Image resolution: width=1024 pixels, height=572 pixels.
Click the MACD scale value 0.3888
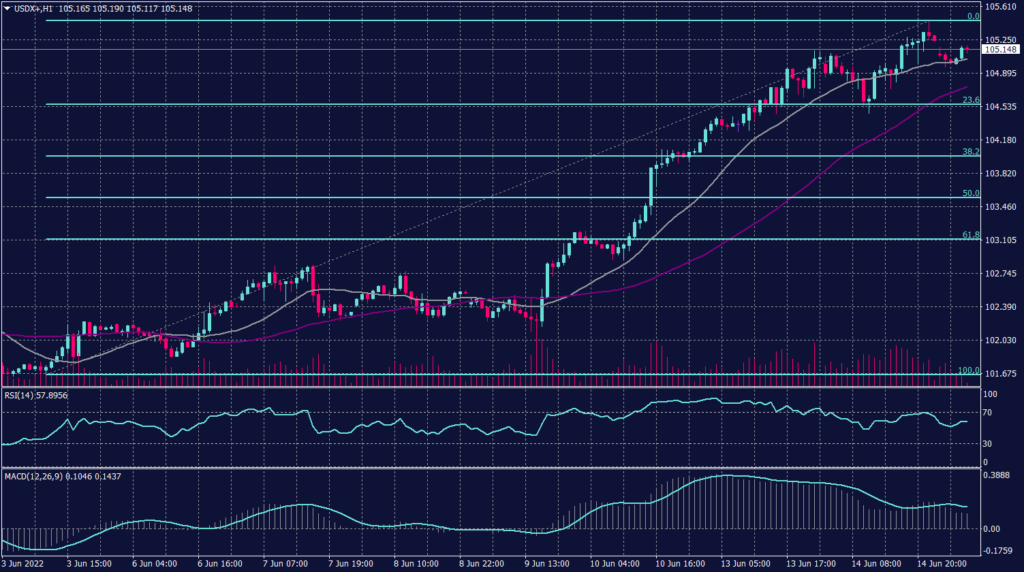[x=999, y=475]
